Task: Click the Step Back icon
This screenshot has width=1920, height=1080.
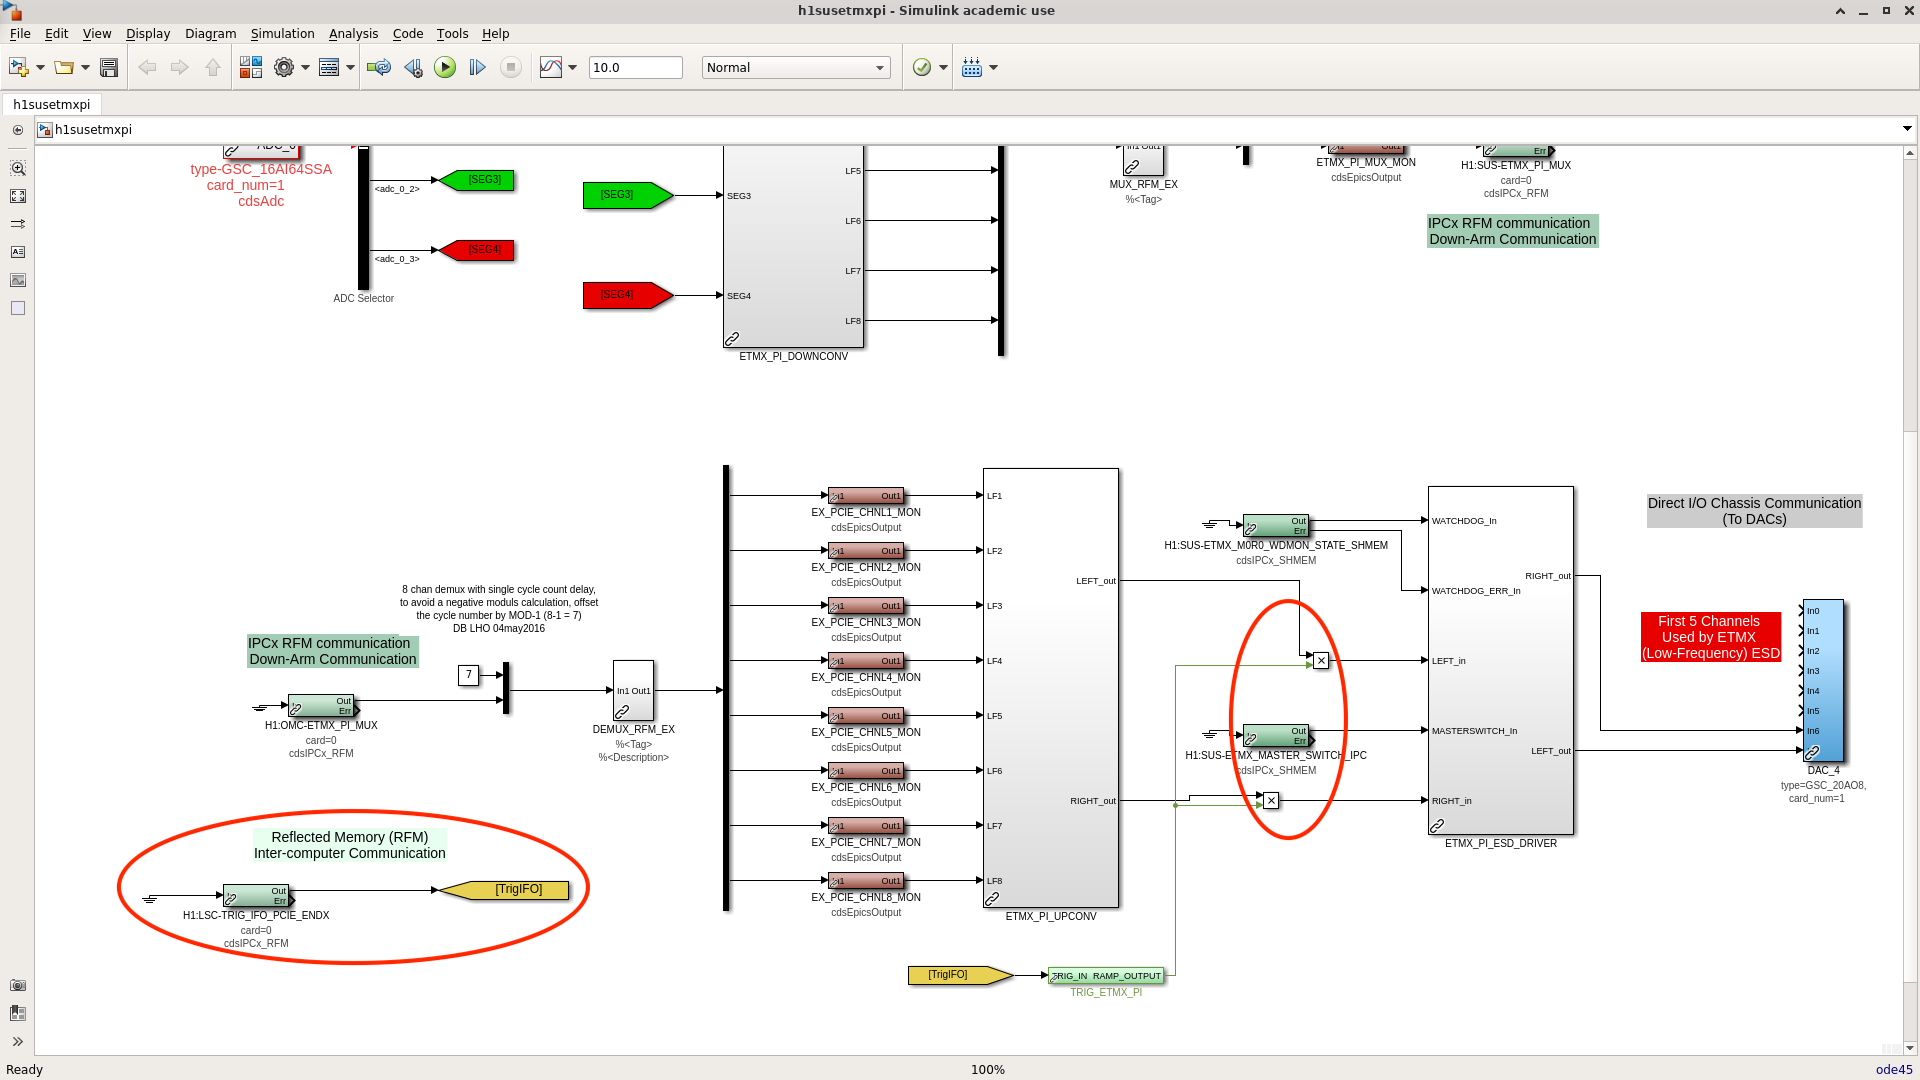Action: tap(412, 67)
